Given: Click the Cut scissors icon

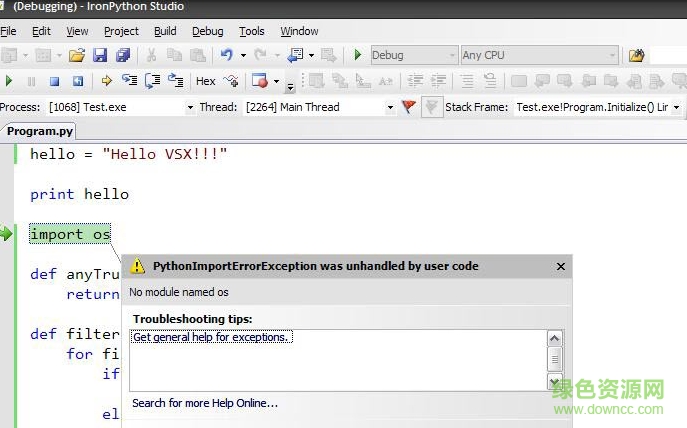Looking at the screenshot, I should click(152, 55).
